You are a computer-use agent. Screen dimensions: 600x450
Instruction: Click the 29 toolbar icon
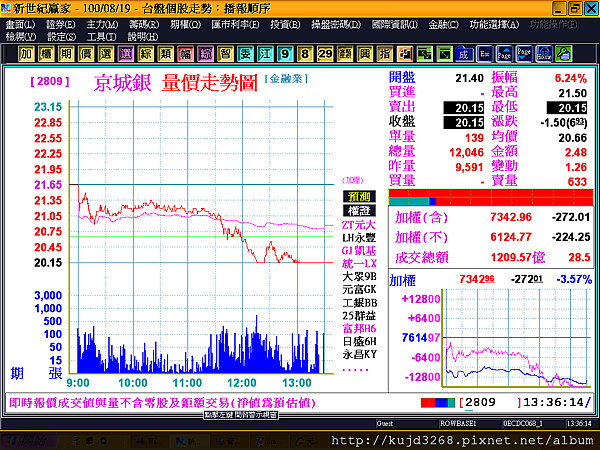325,54
